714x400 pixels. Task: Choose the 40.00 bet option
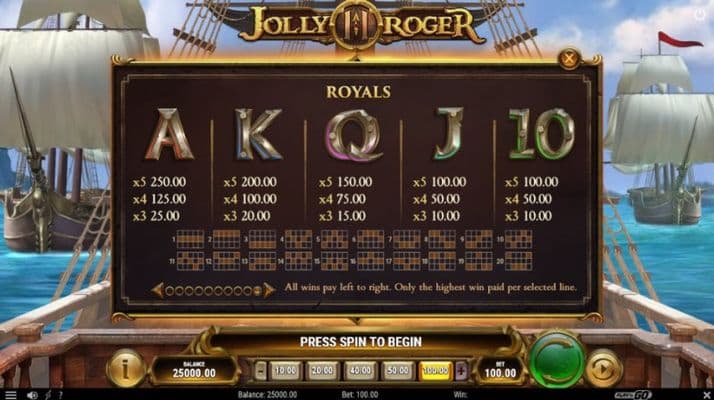360,371
